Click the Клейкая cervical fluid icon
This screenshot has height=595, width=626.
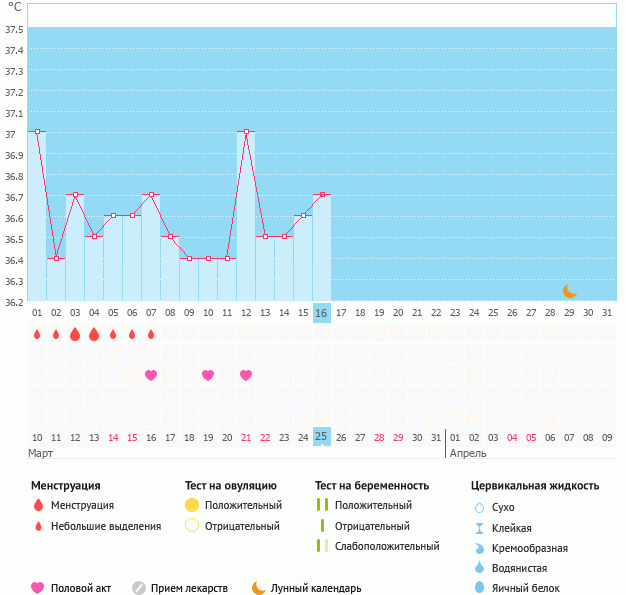[479, 528]
